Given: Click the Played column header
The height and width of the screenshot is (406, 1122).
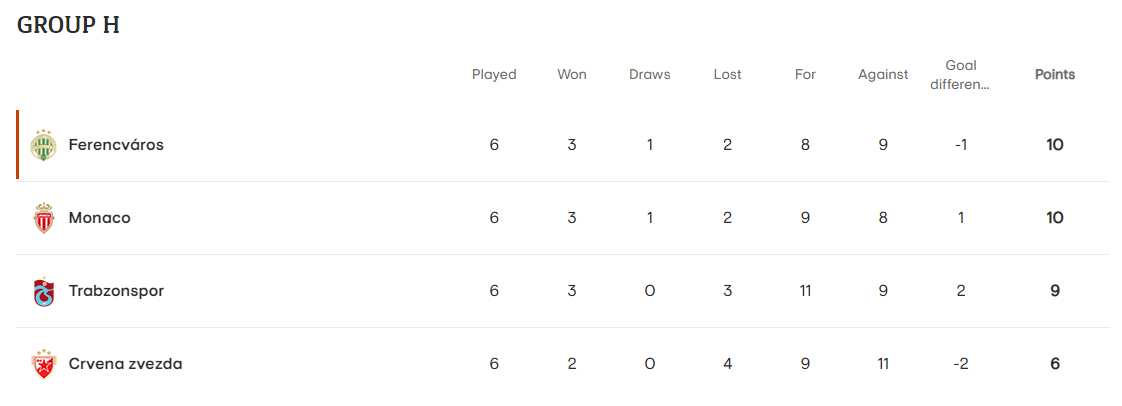Looking at the screenshot, I should tap(494, 75).
